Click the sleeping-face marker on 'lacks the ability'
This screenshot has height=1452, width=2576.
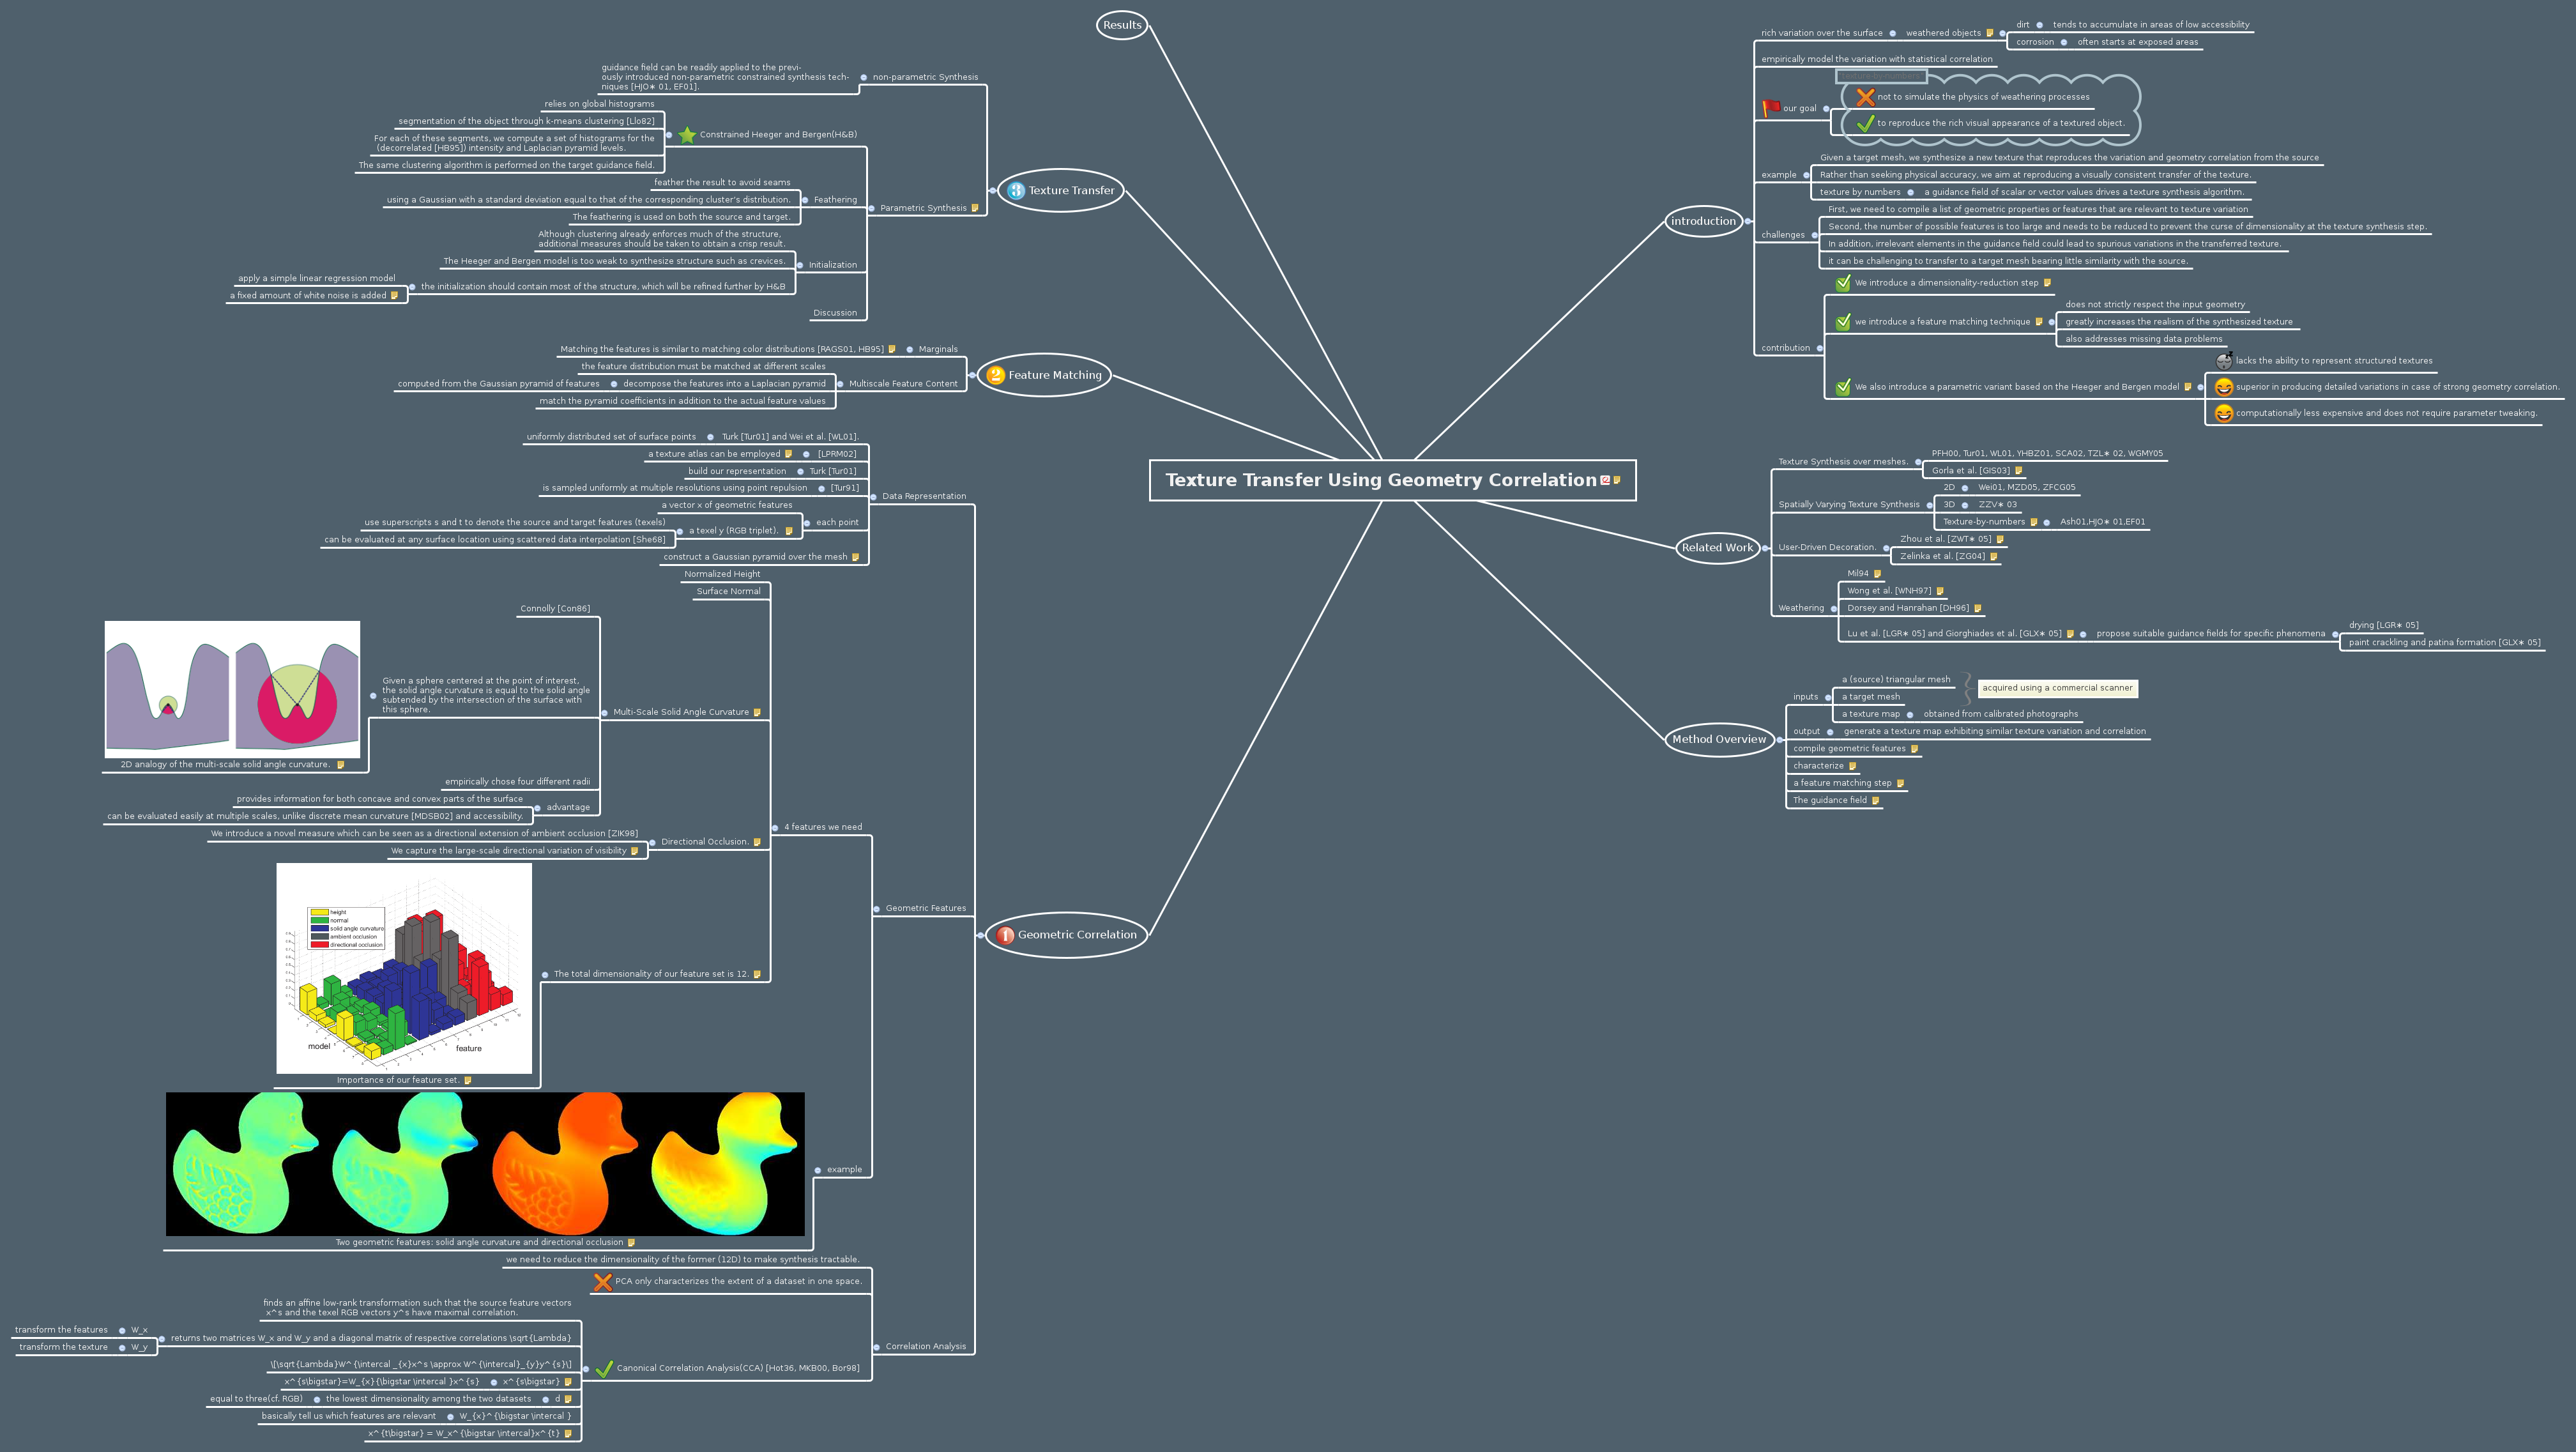click(2224, 361)
